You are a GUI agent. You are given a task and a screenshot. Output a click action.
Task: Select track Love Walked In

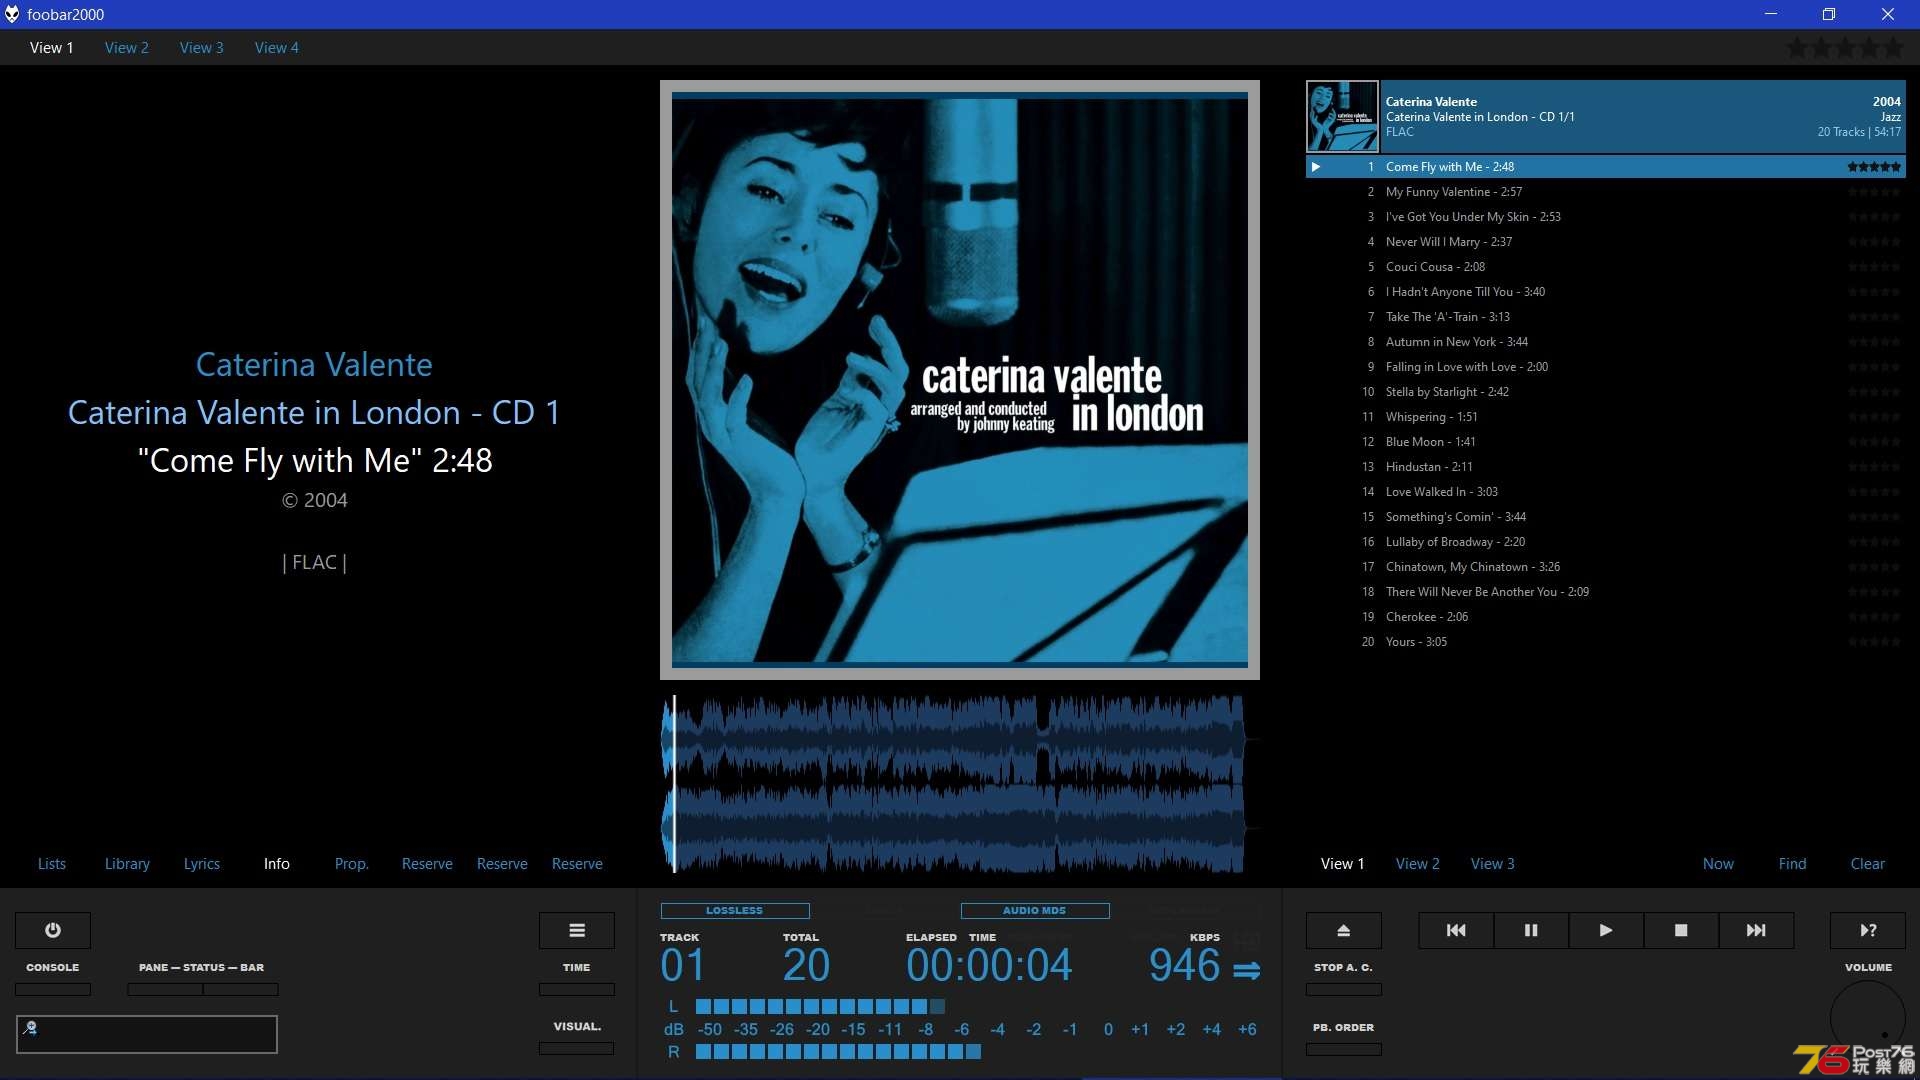(x=1606, y=492)
